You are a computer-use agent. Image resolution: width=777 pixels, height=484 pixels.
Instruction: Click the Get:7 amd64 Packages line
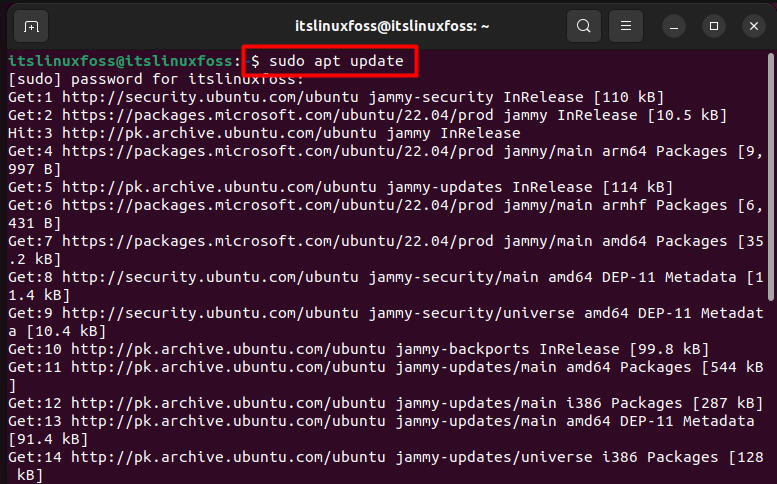click(386, 250)
